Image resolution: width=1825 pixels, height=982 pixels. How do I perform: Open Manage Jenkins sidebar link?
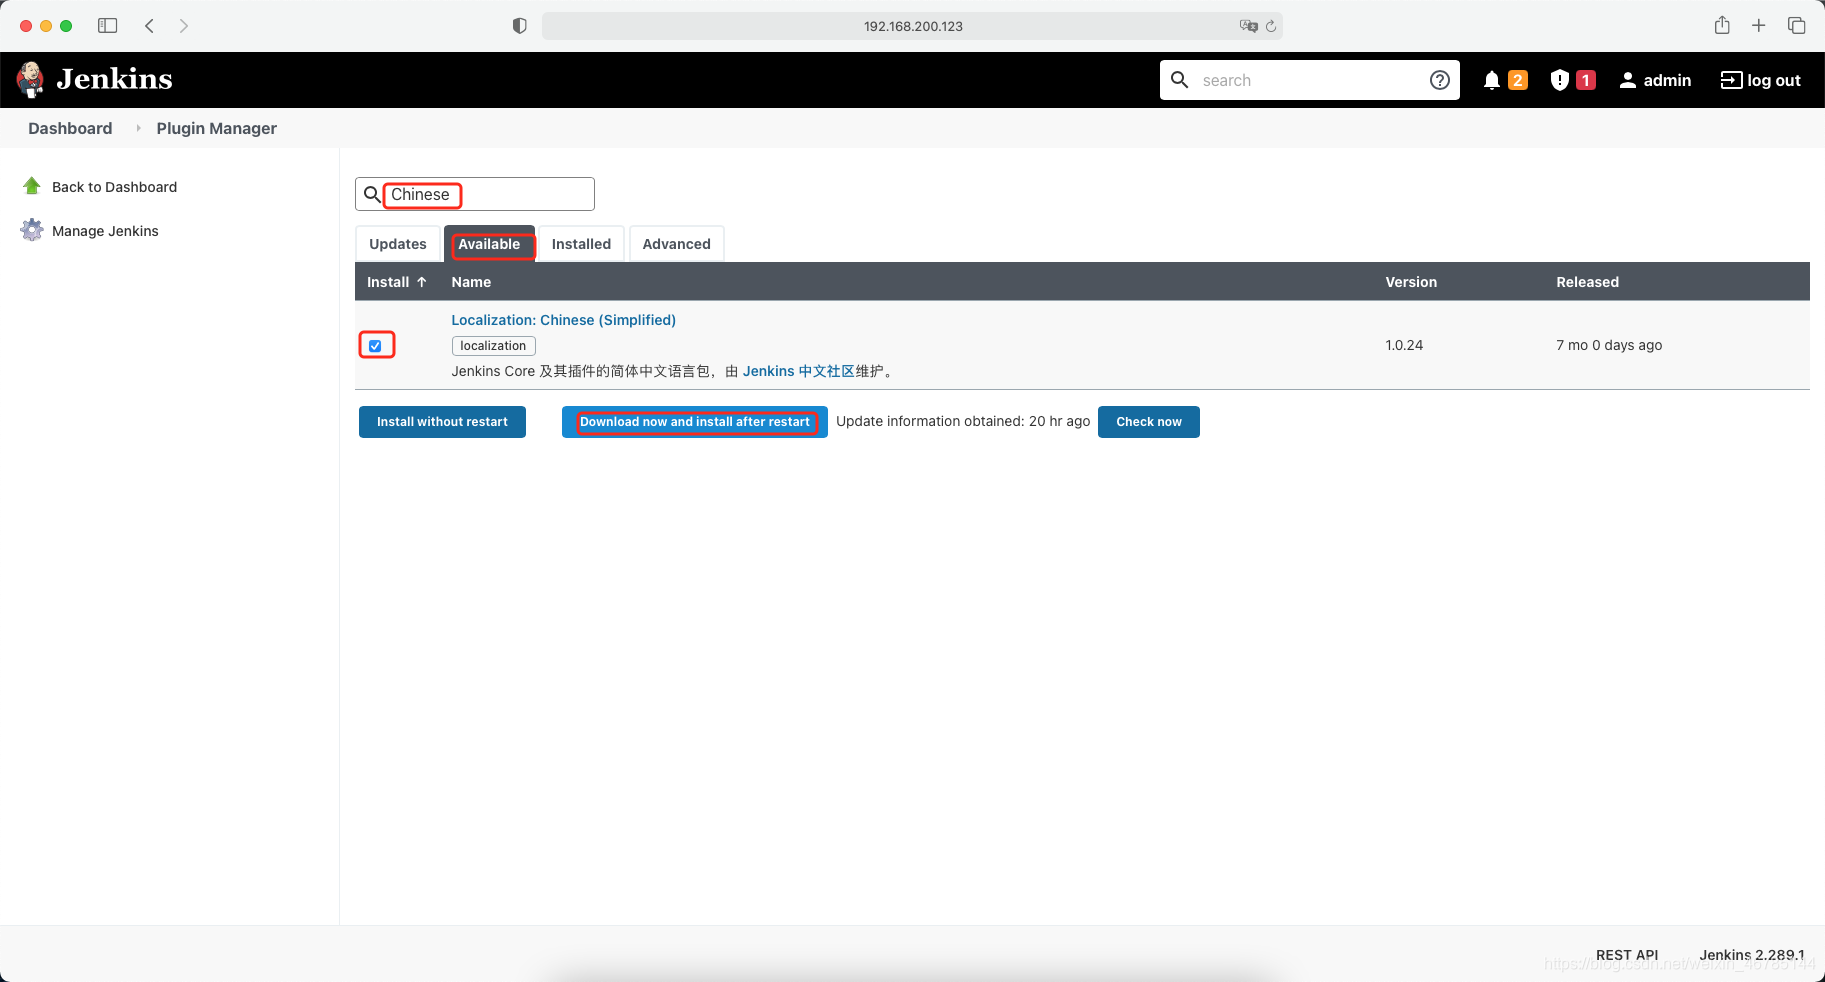click(x=105, y=231)
